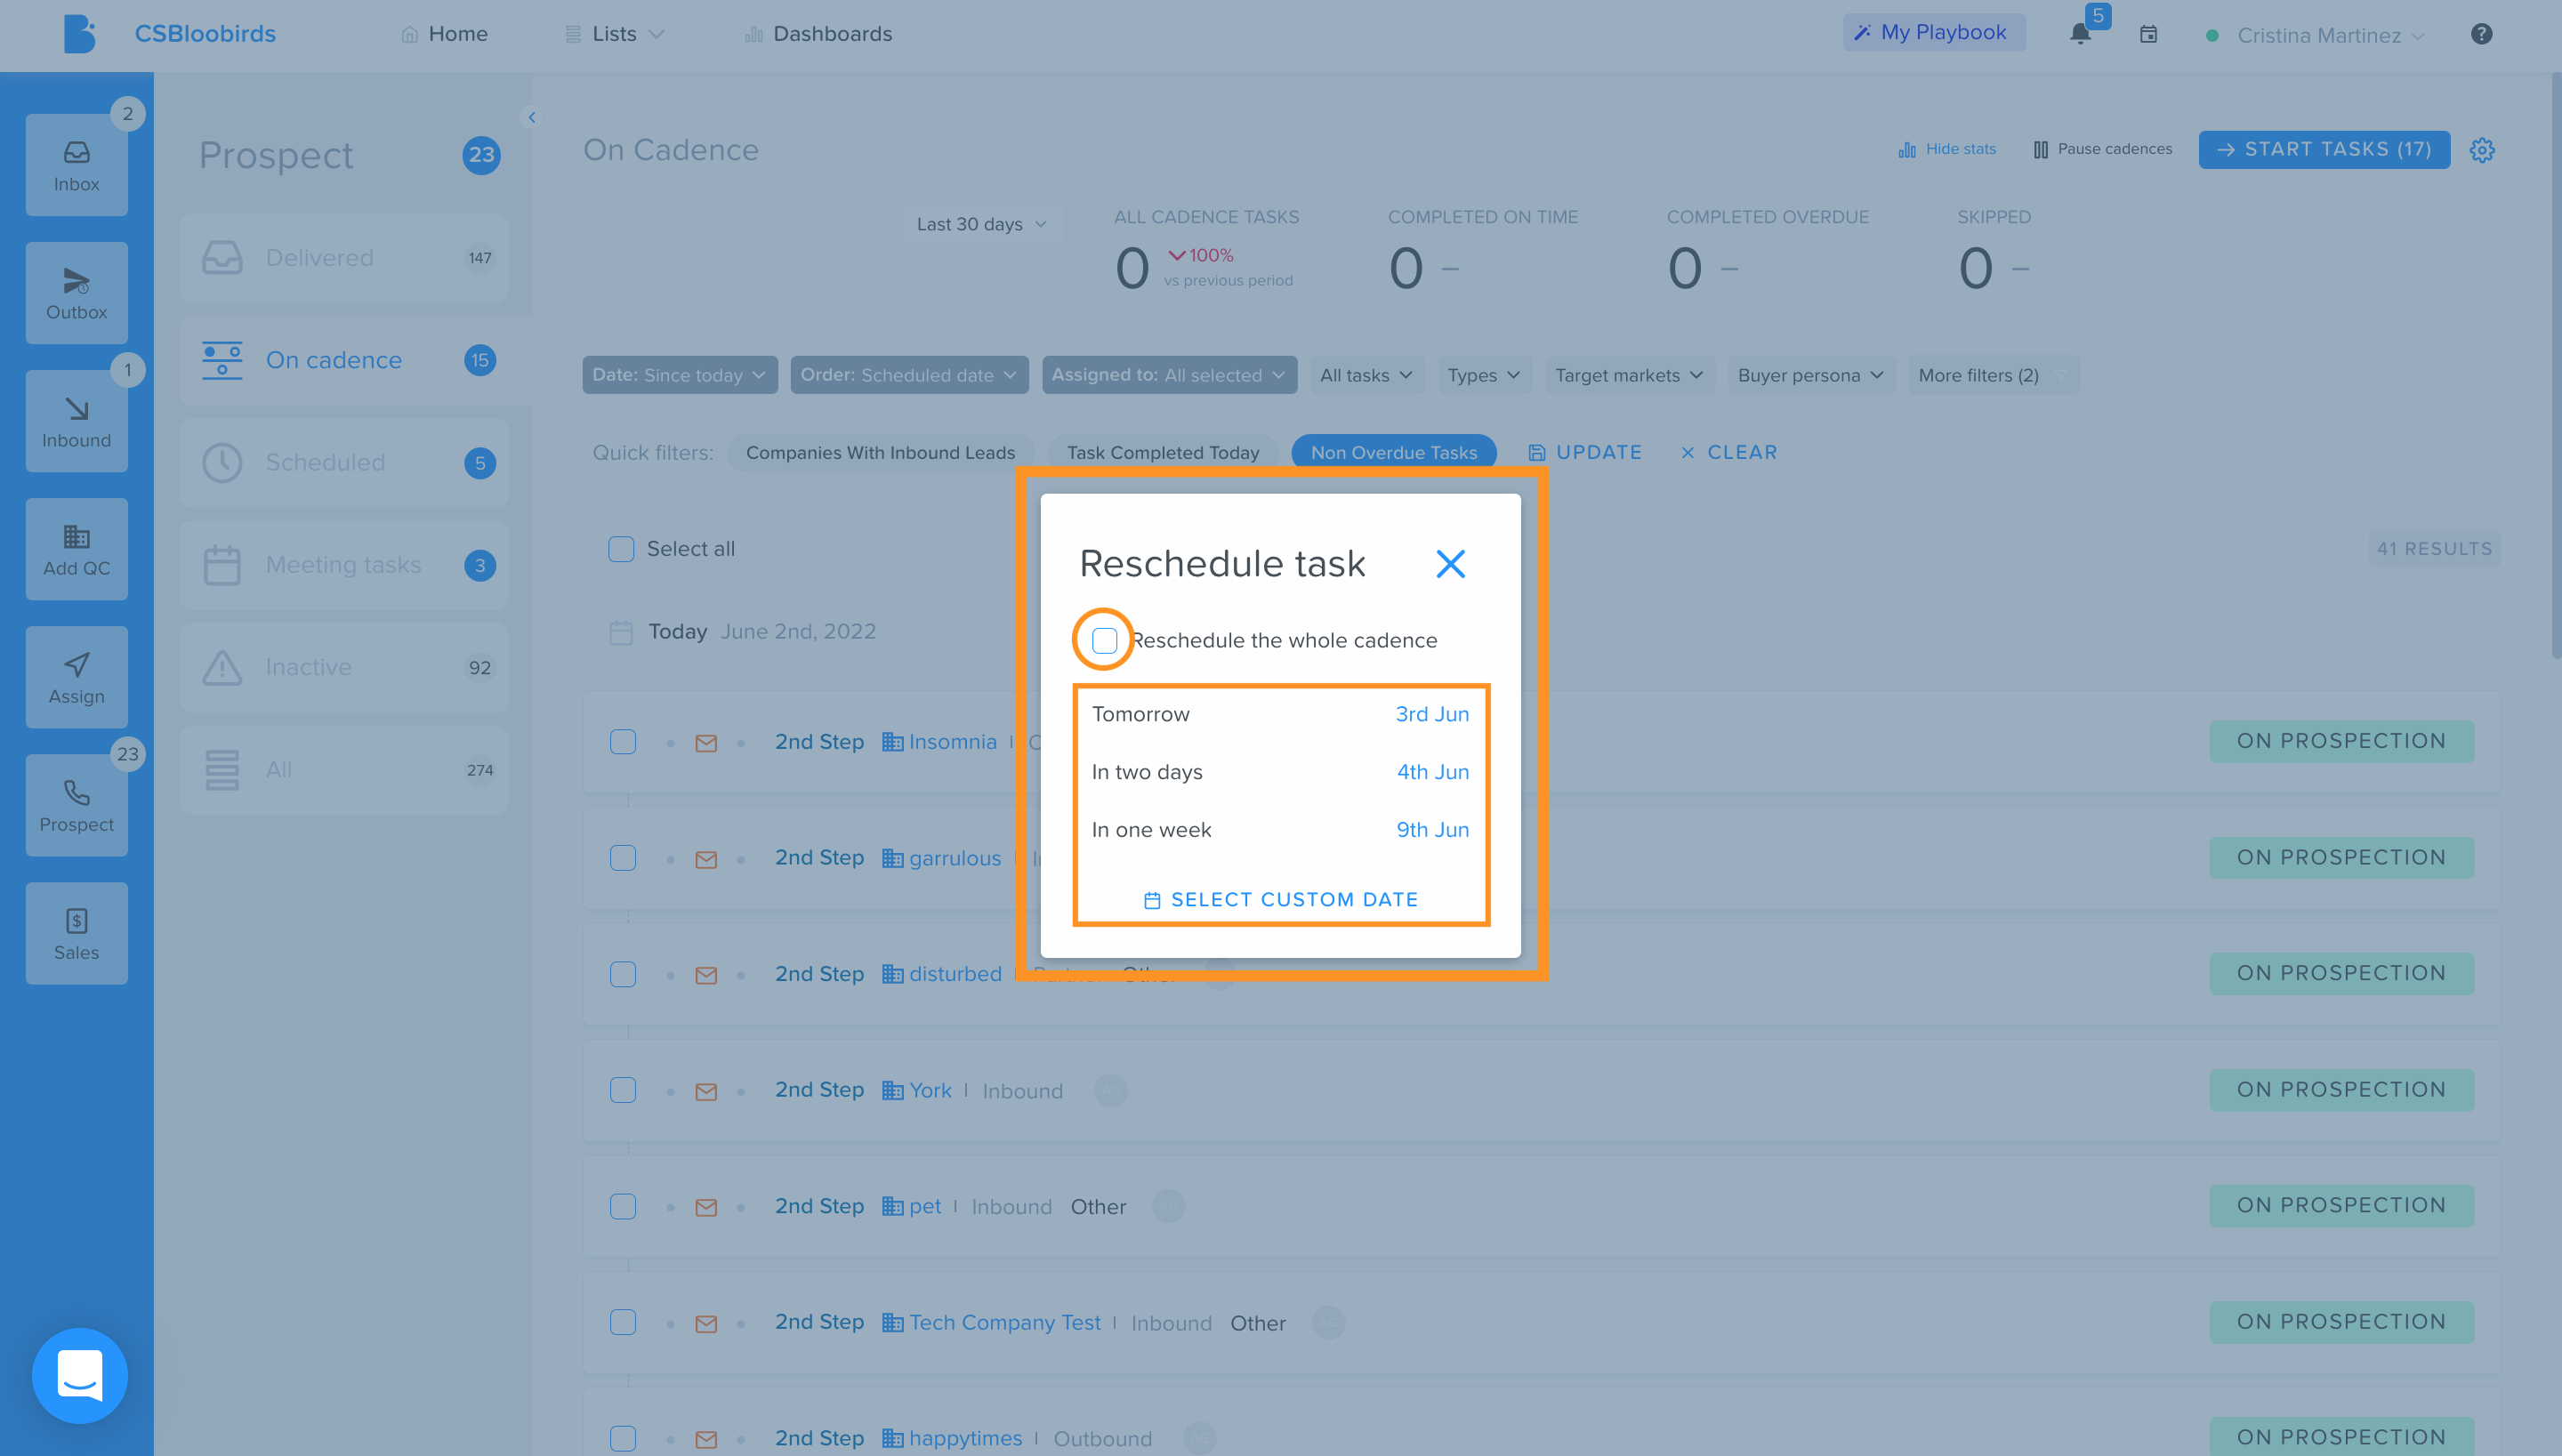The height and width of the screenshot is (1456, 2562).
Task: Open the help question mark icon
Action: tap(2481, 34)
